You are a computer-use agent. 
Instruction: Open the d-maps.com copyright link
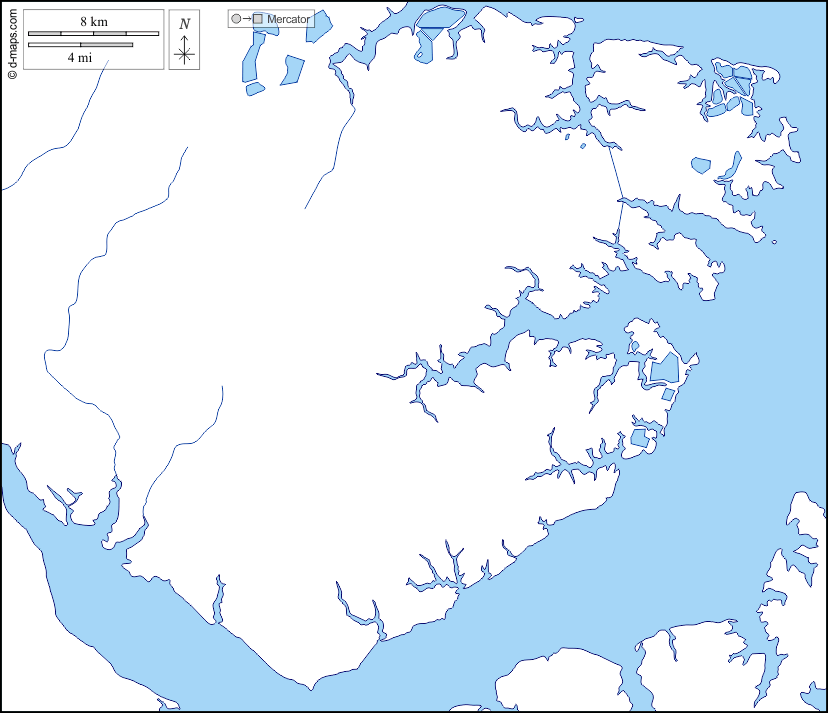(12, 40)
